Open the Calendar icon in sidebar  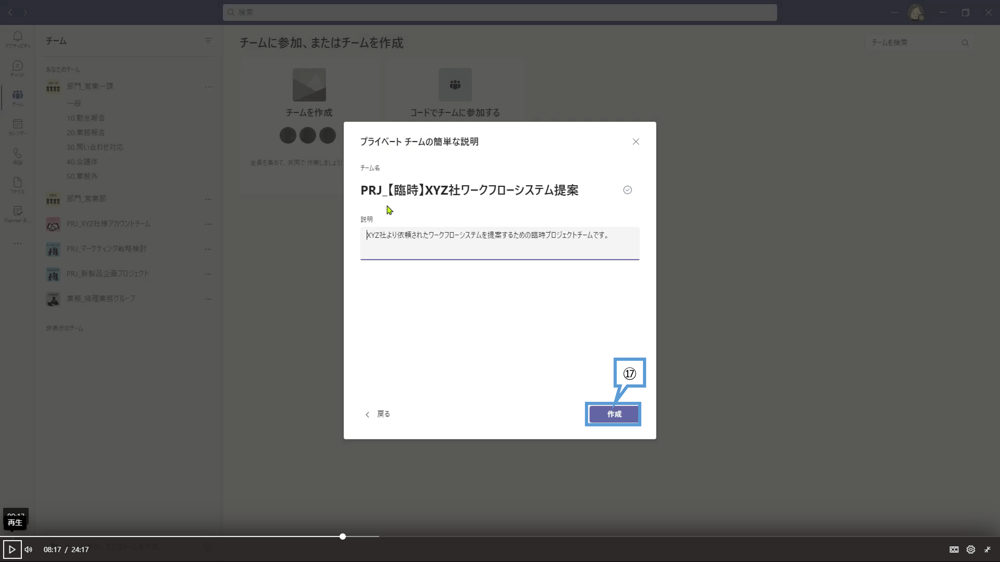coord(17,126)
